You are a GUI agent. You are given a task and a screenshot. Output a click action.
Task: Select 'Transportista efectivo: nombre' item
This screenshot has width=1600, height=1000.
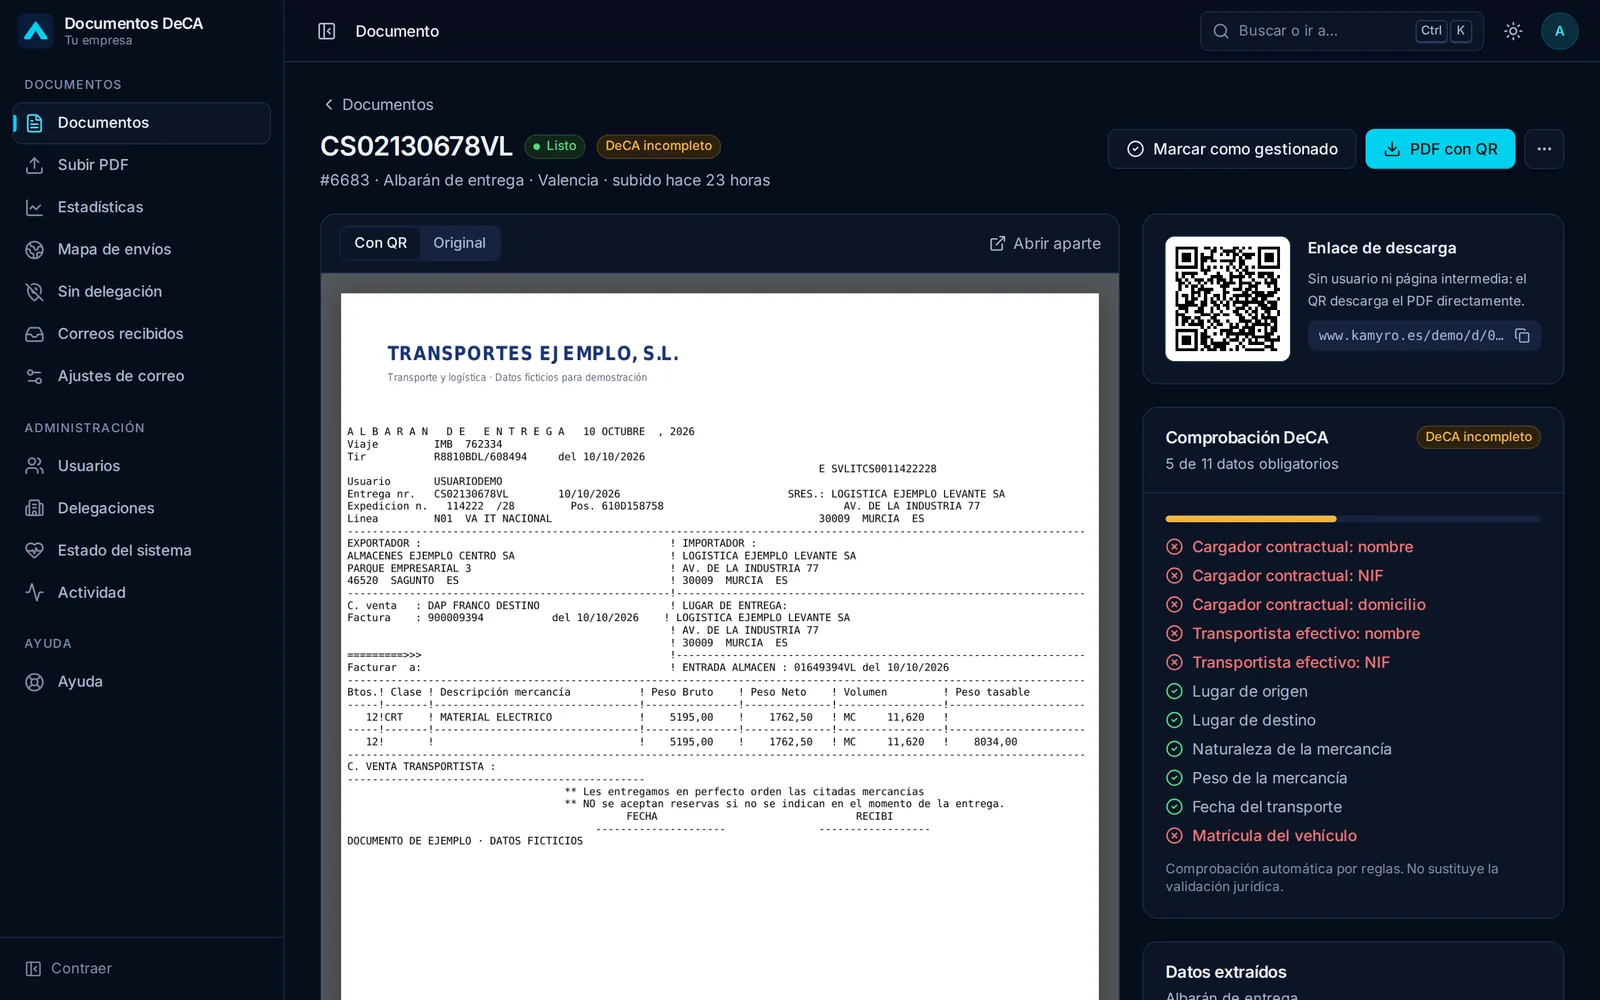pos(1292,634)
